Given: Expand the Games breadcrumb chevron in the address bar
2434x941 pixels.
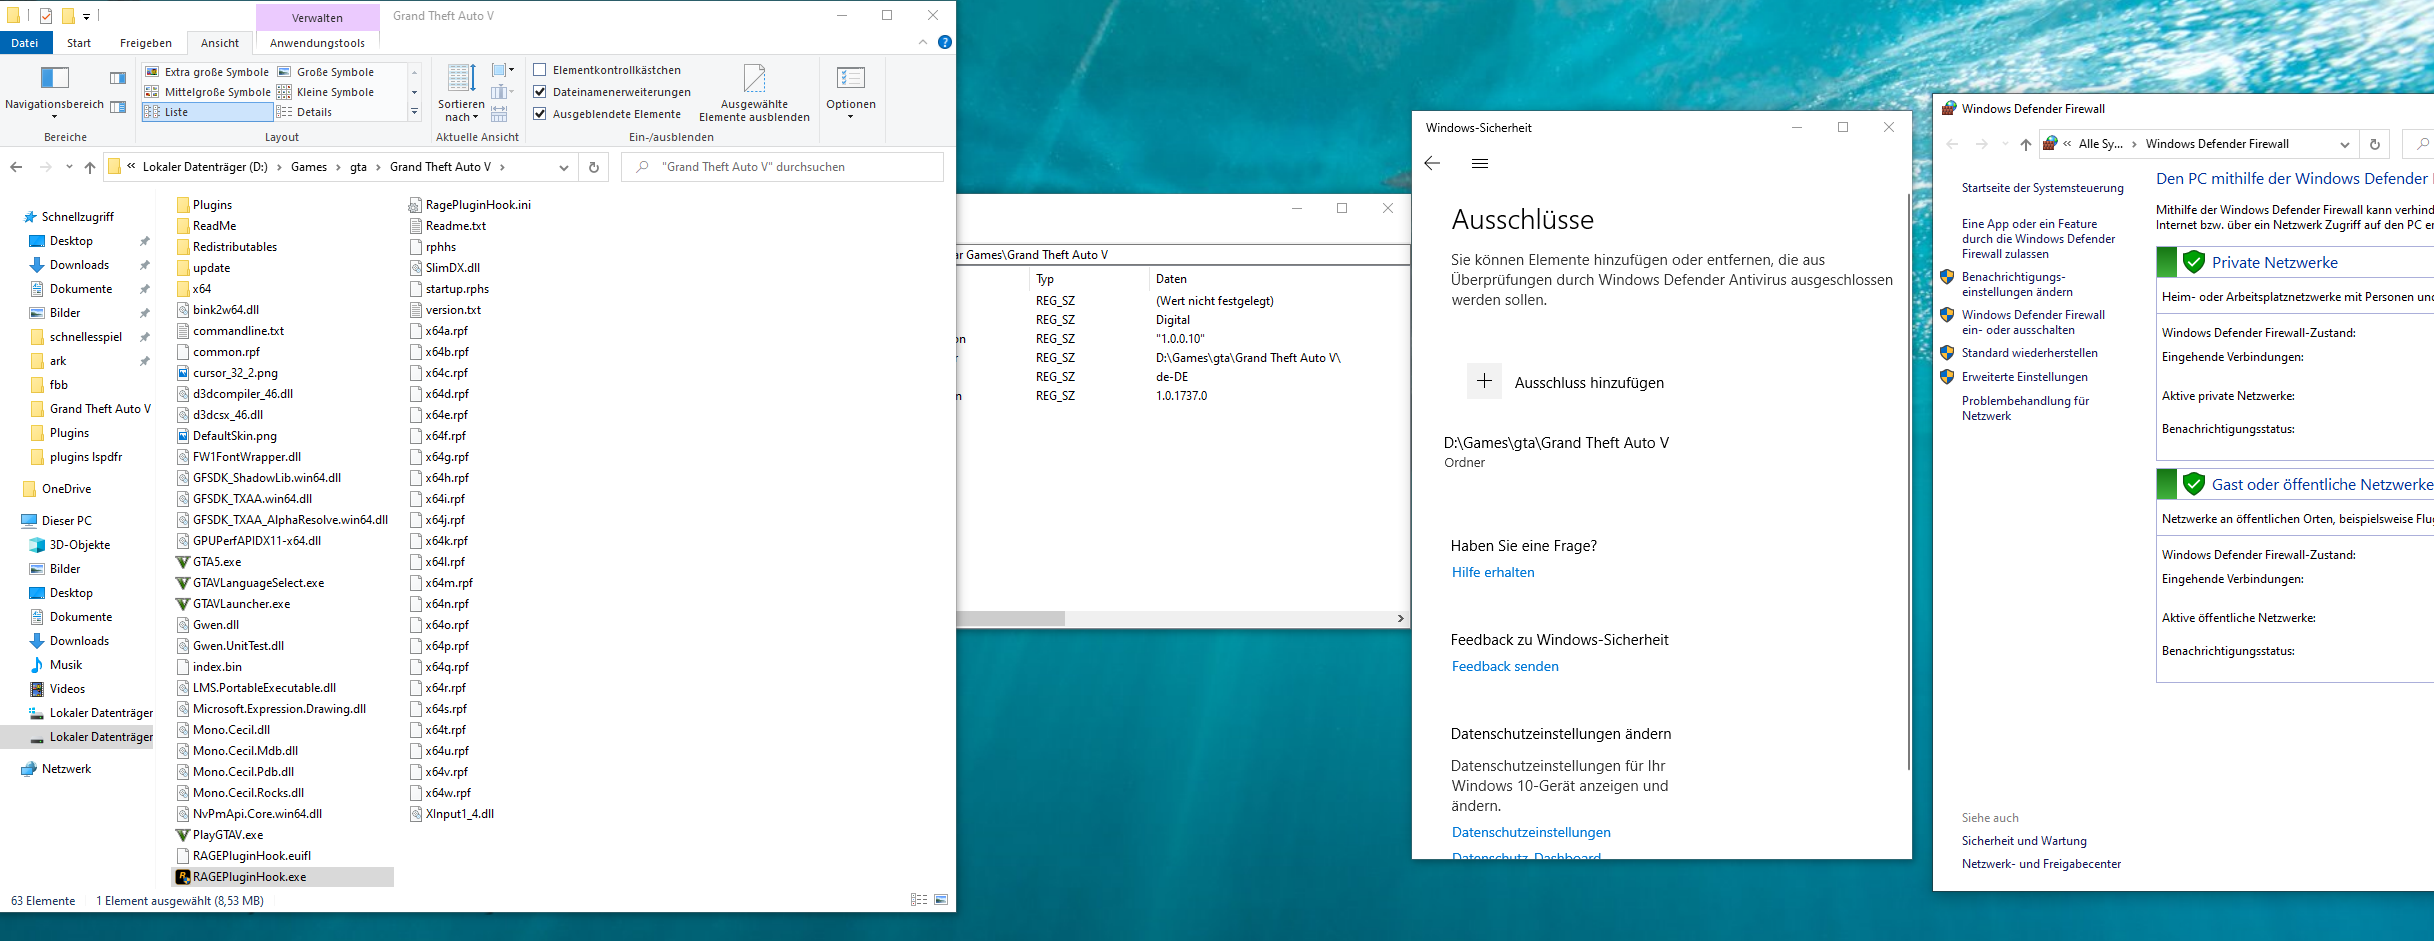Looking at the screenshot, I should (x=339, y=167).
